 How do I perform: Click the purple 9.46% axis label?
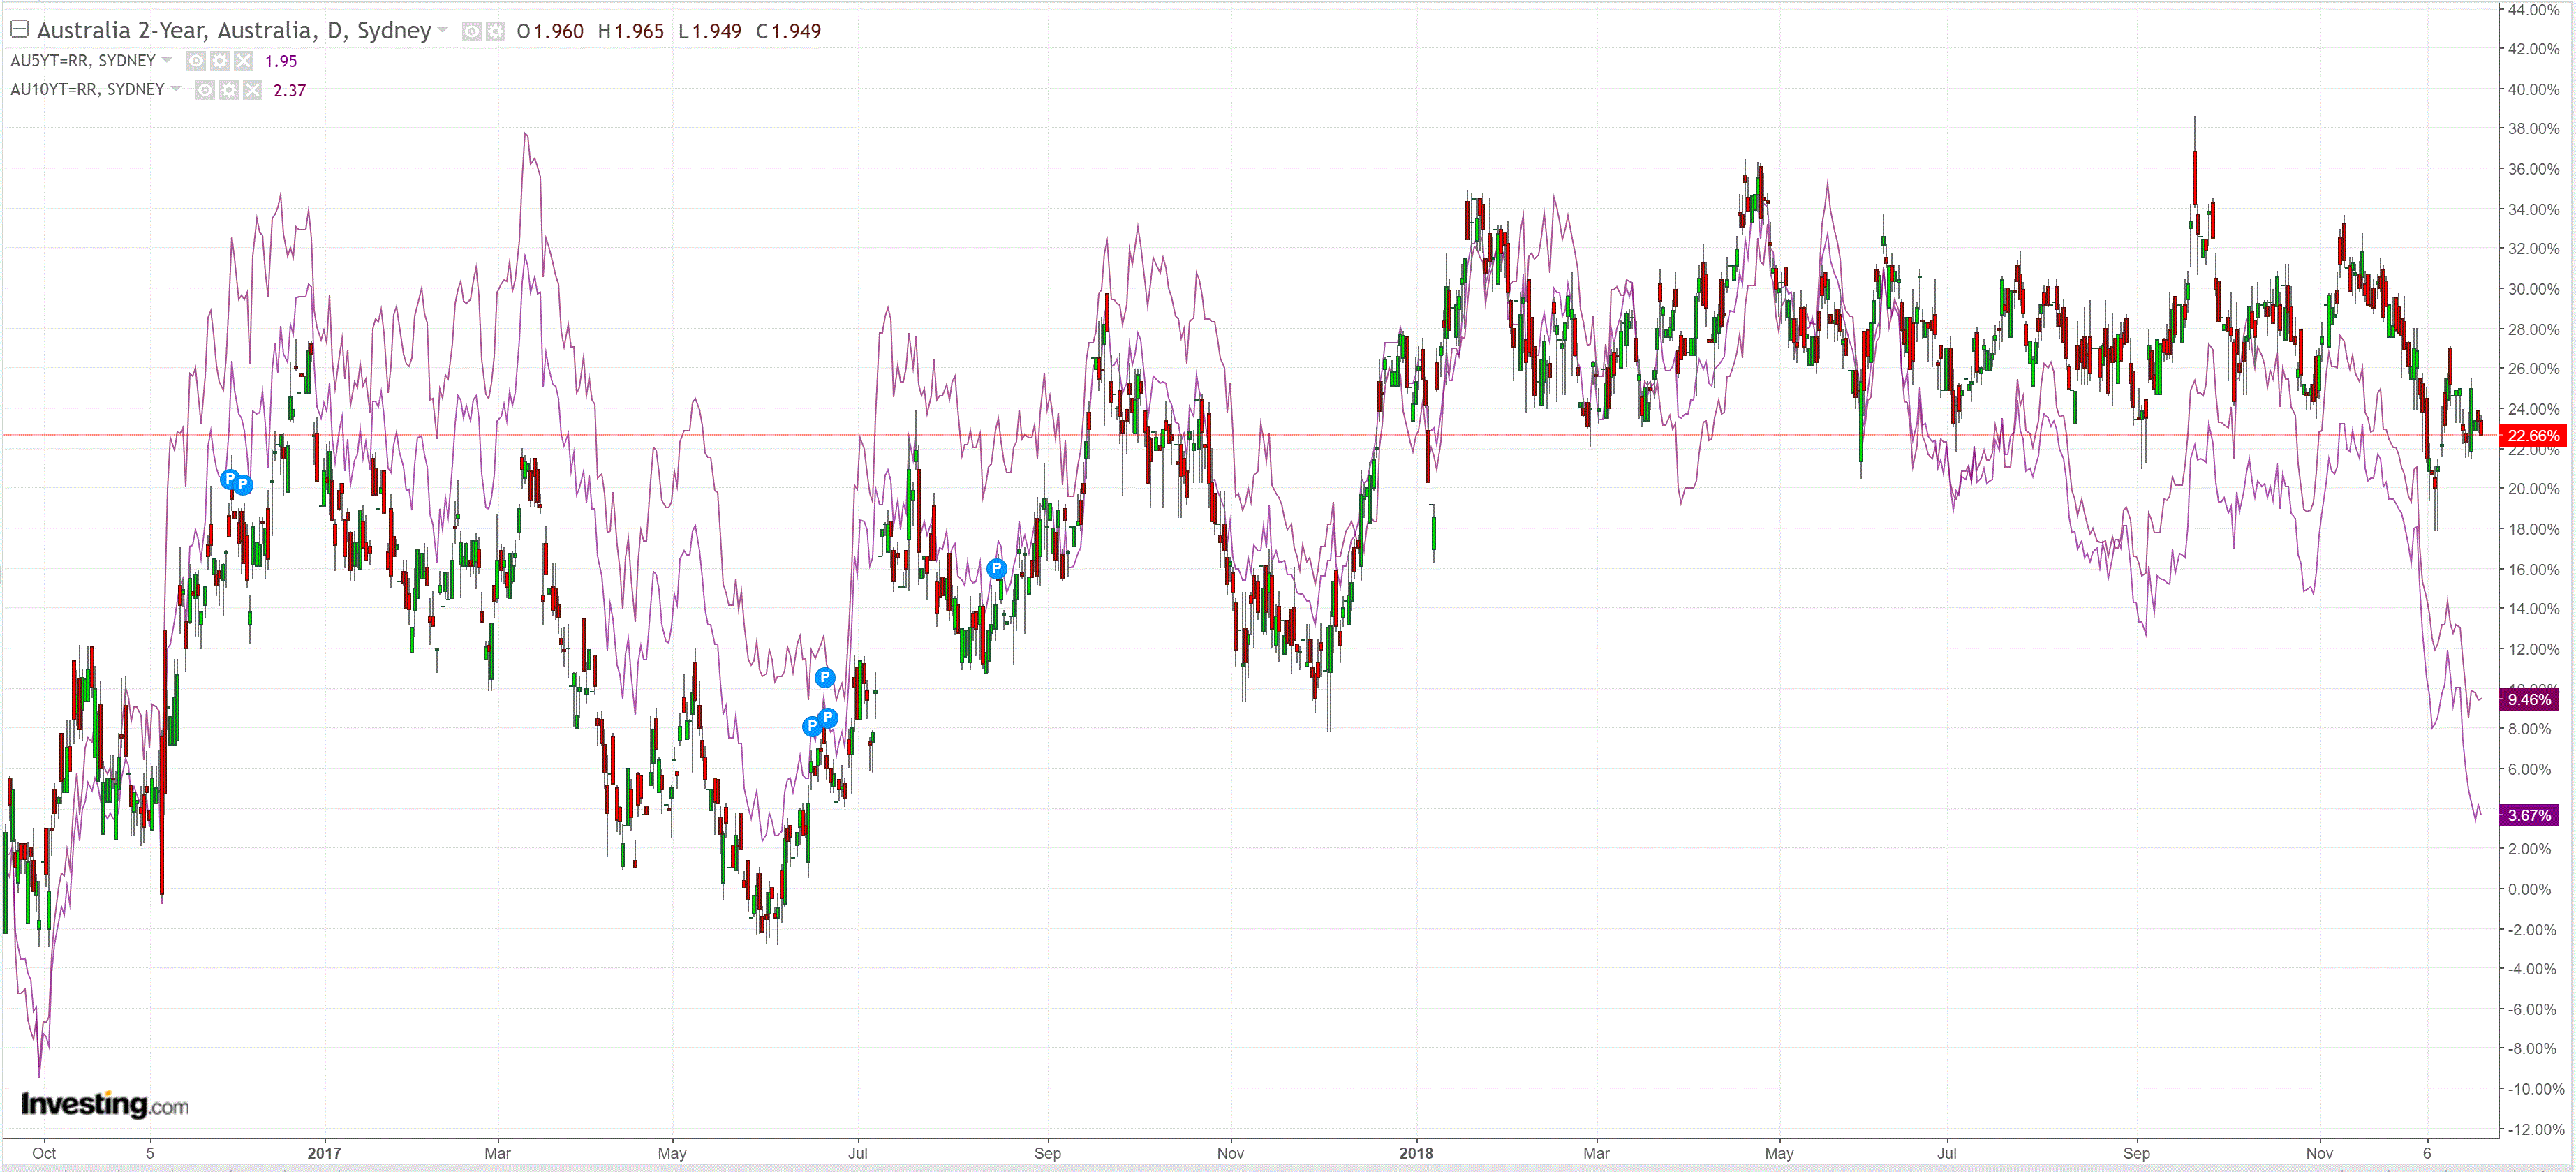[x=2529, y=700]
